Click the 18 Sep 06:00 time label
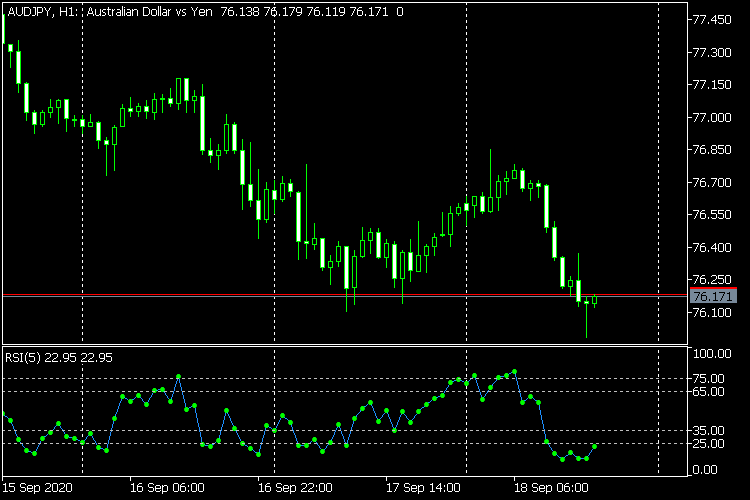This screenshot has width=750, height=500. coord(551,488)
